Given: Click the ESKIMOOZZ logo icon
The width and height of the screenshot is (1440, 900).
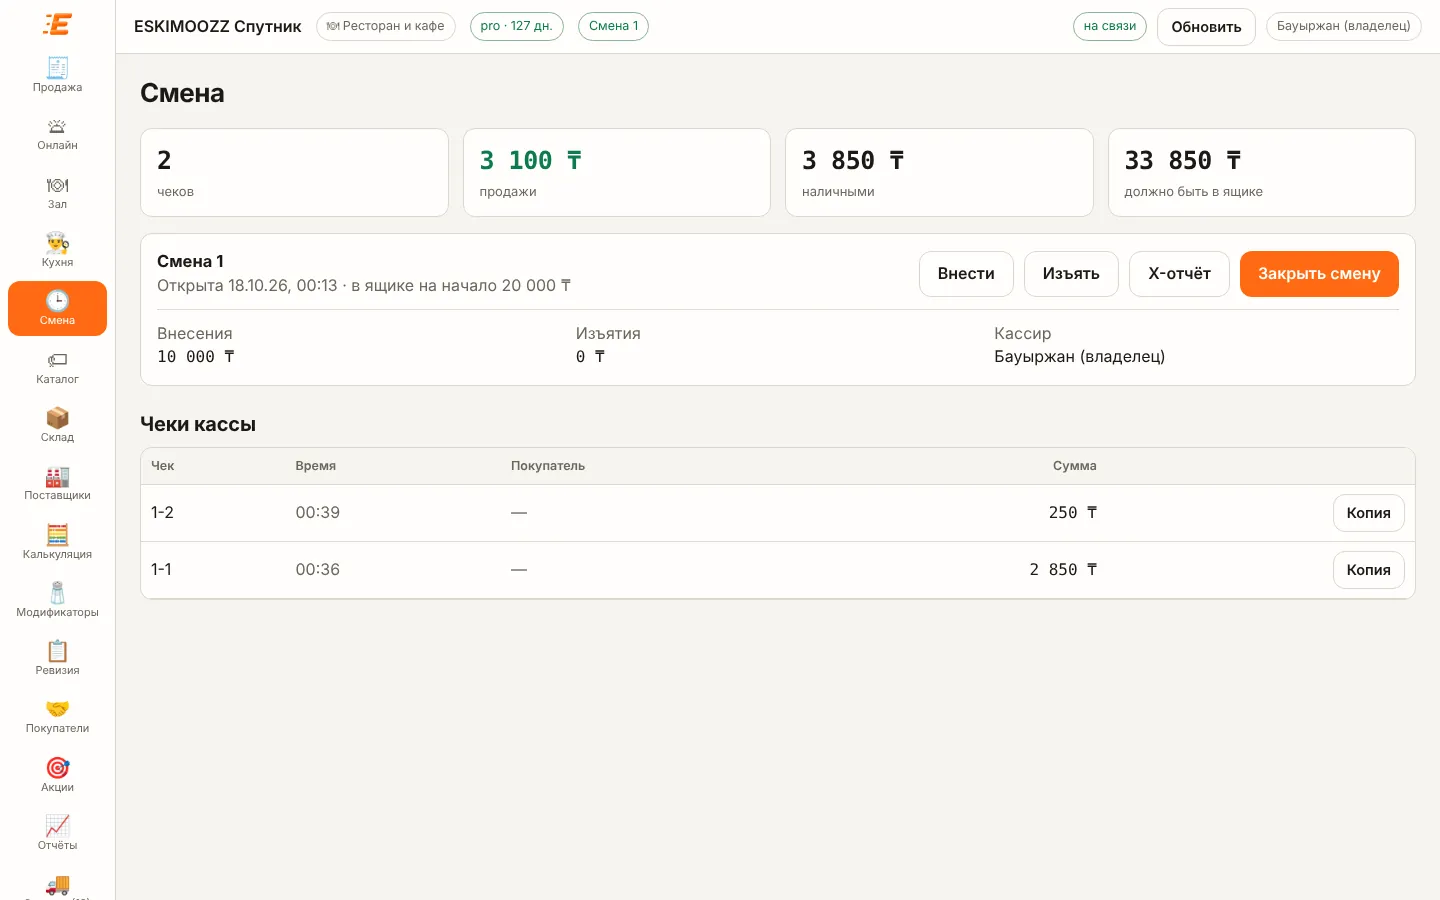Looking at the screenshot, I should (x=58, y=24).
